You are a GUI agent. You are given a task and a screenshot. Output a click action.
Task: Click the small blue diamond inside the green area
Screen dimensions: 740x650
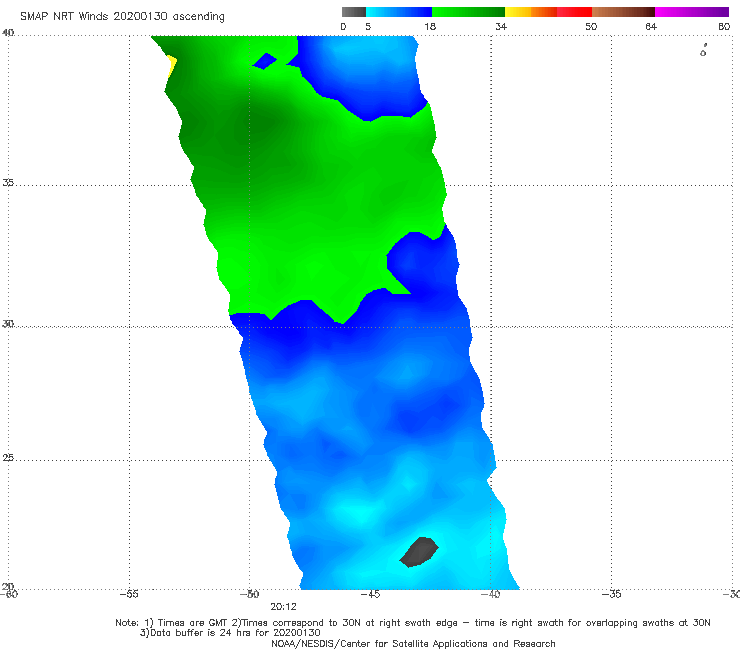[x=265, y=61]
